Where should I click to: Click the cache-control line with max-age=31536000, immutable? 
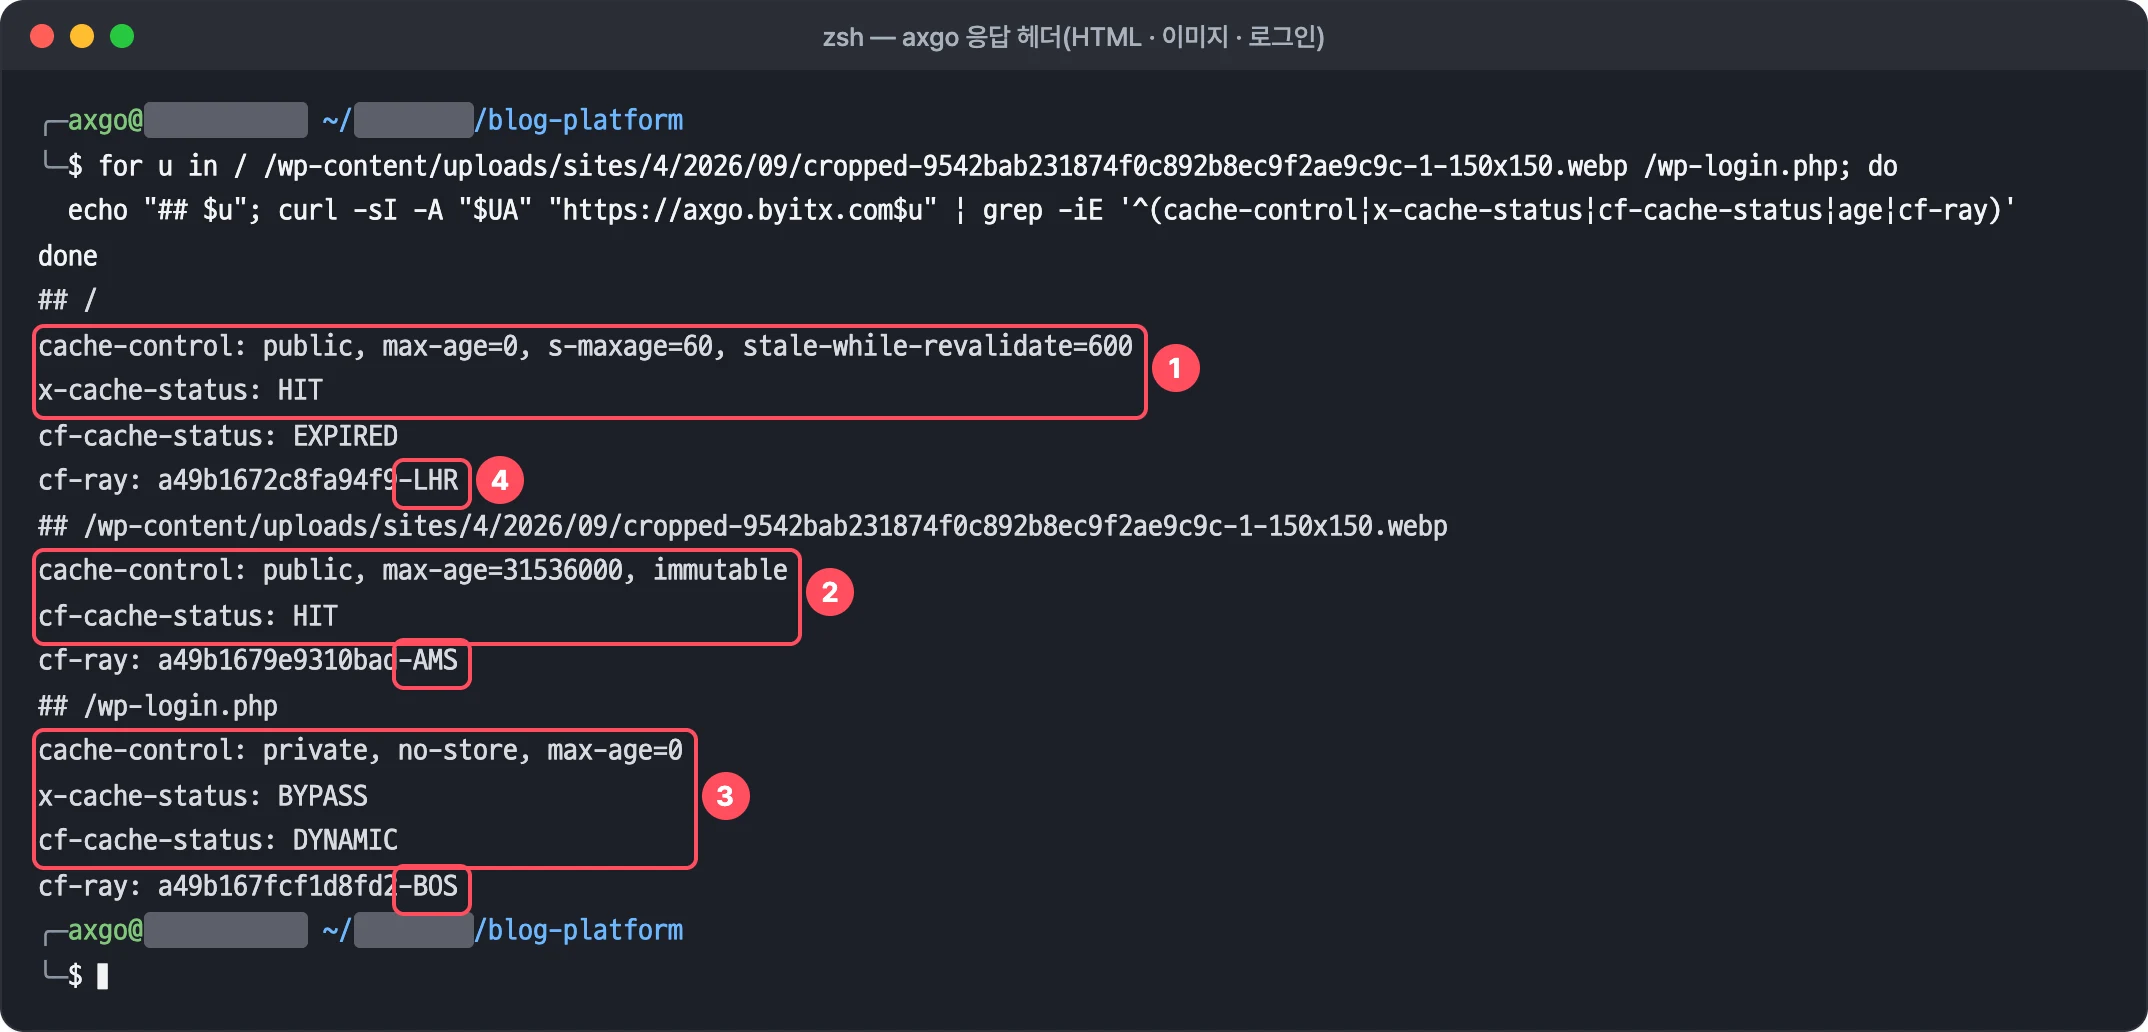coord(413,570)
